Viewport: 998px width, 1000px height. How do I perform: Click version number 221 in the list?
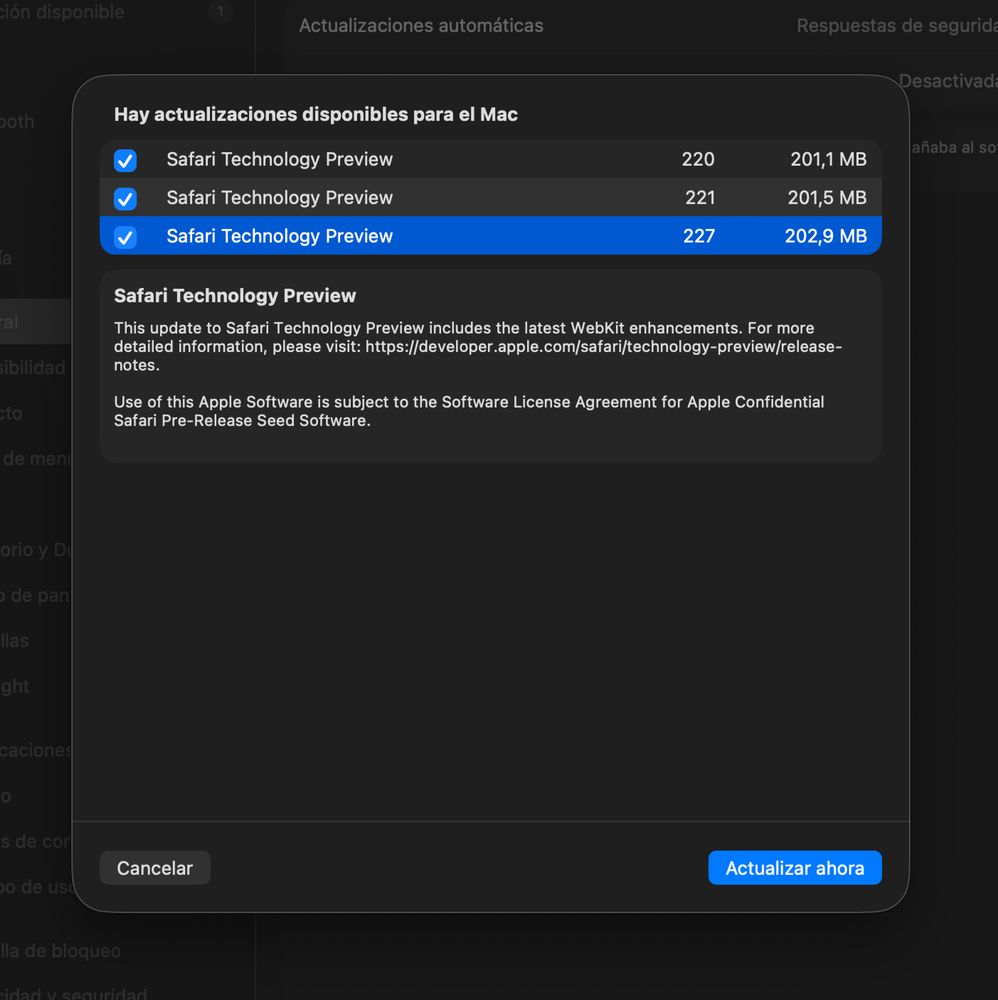pos(700,198)
